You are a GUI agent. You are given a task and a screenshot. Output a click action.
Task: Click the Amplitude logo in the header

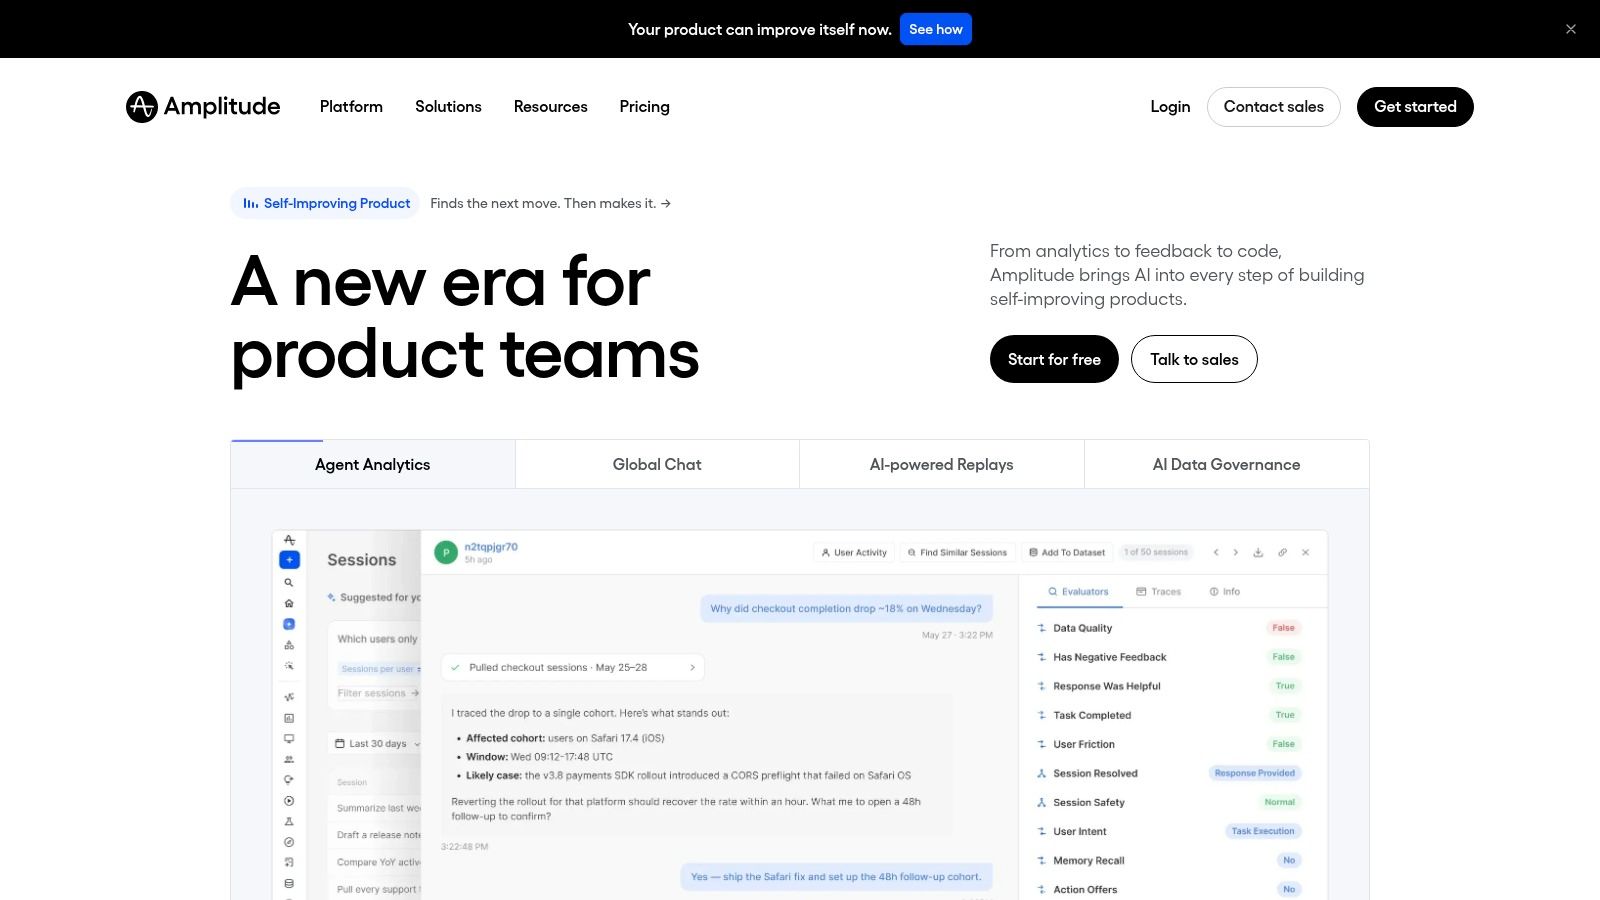coord(203,107)
